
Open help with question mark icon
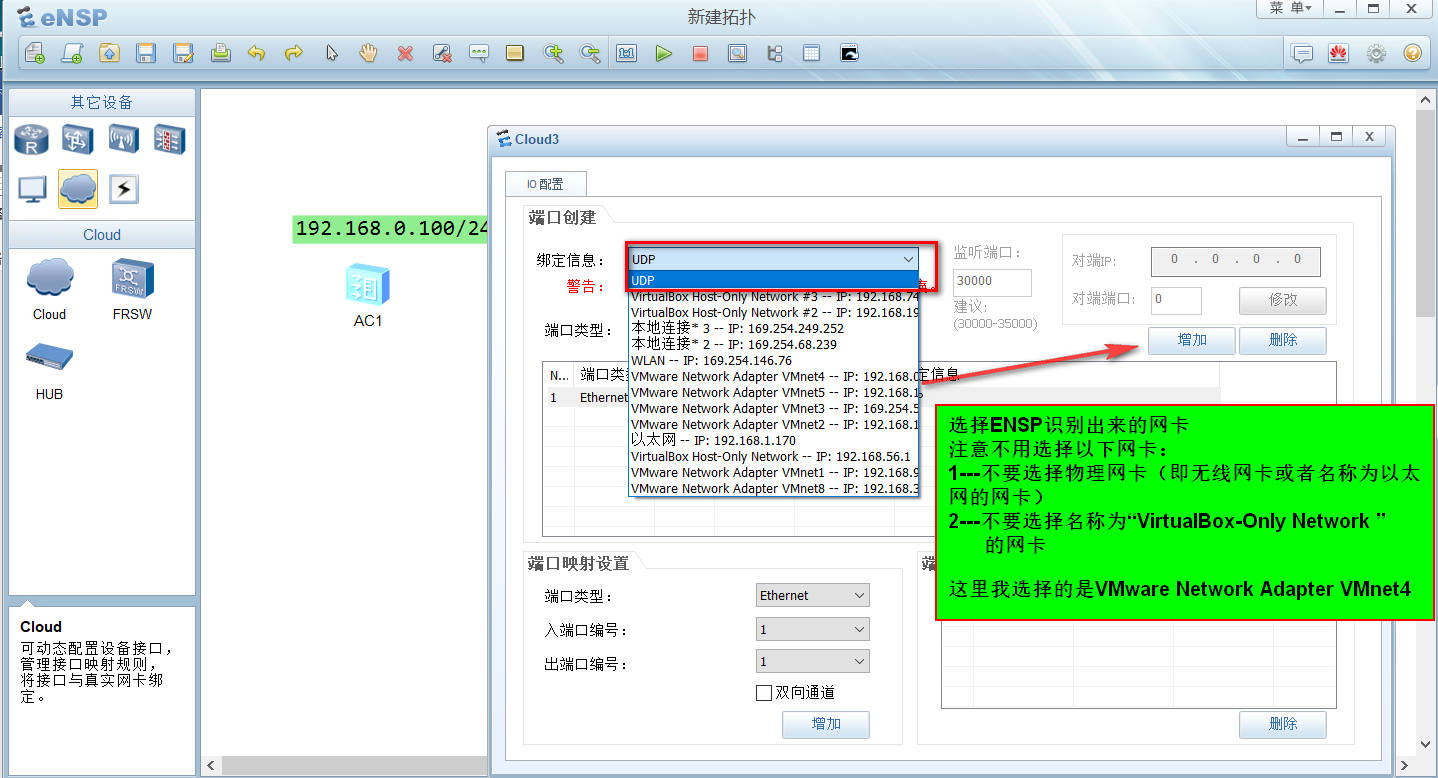click(1412, 53)
